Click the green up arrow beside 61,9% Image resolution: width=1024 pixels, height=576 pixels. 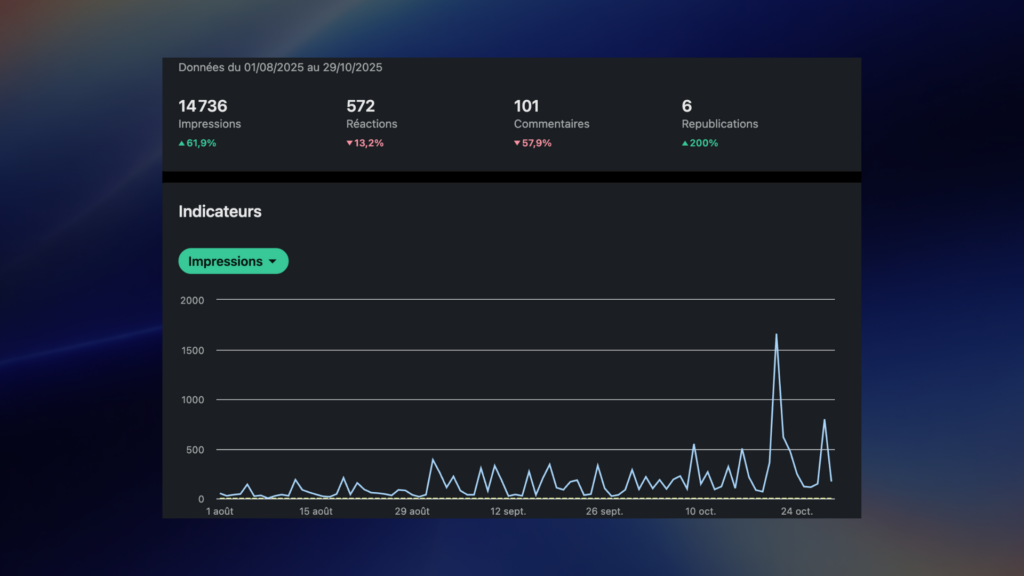click(x=184, y=143)
